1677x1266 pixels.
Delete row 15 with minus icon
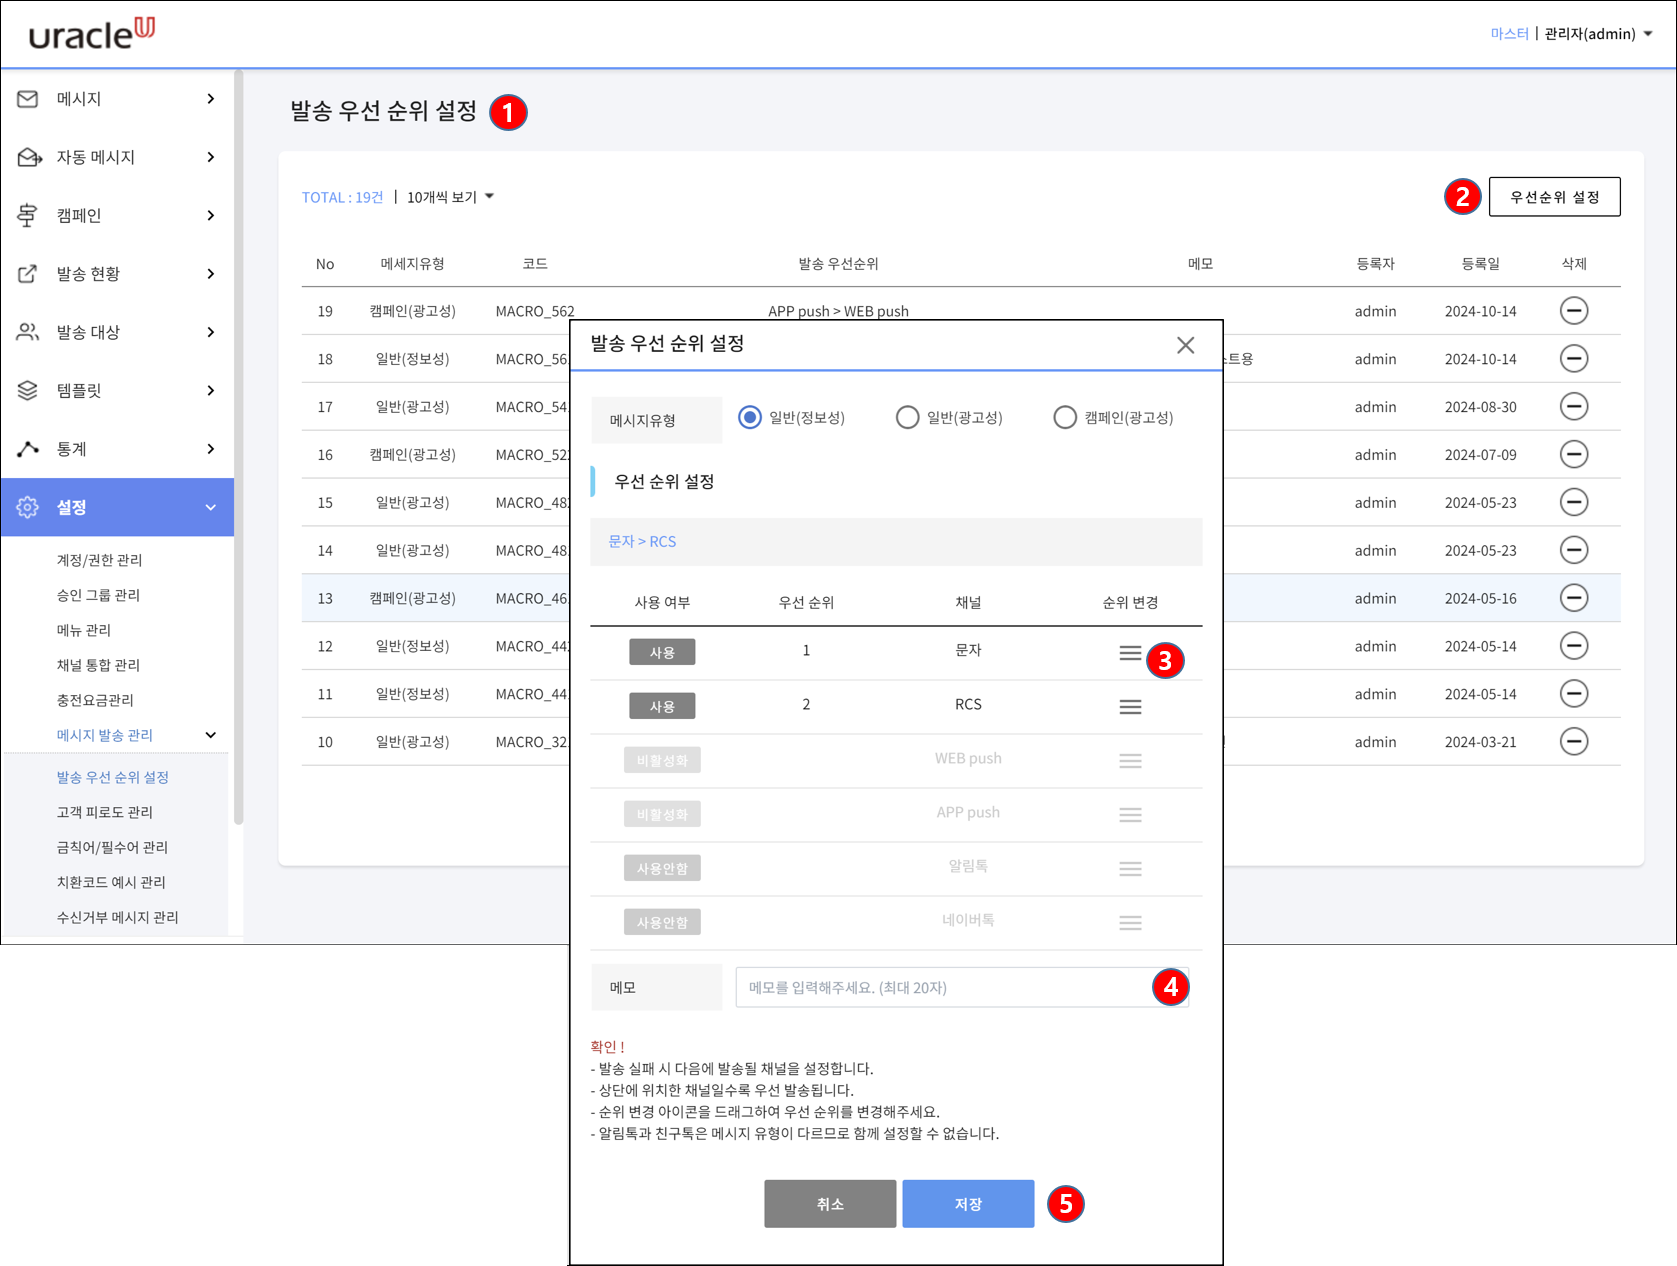(1574, 503)
